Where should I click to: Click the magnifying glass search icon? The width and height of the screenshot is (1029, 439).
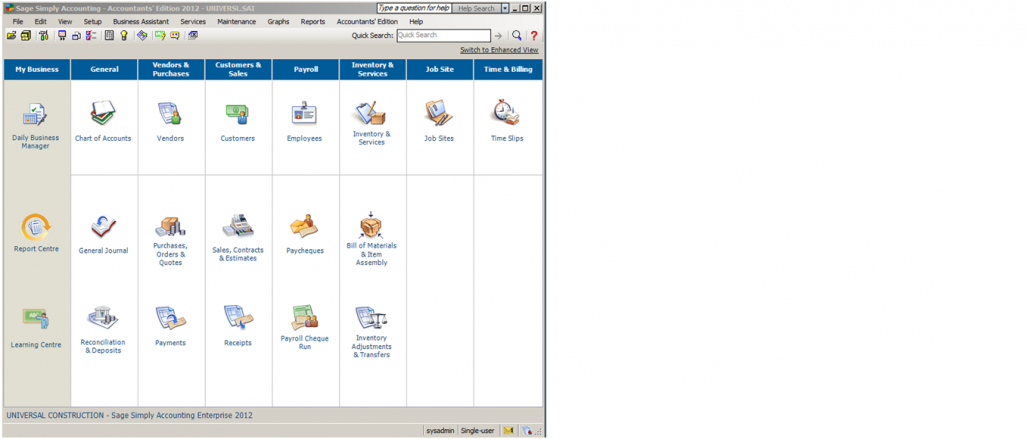point(516,36)
